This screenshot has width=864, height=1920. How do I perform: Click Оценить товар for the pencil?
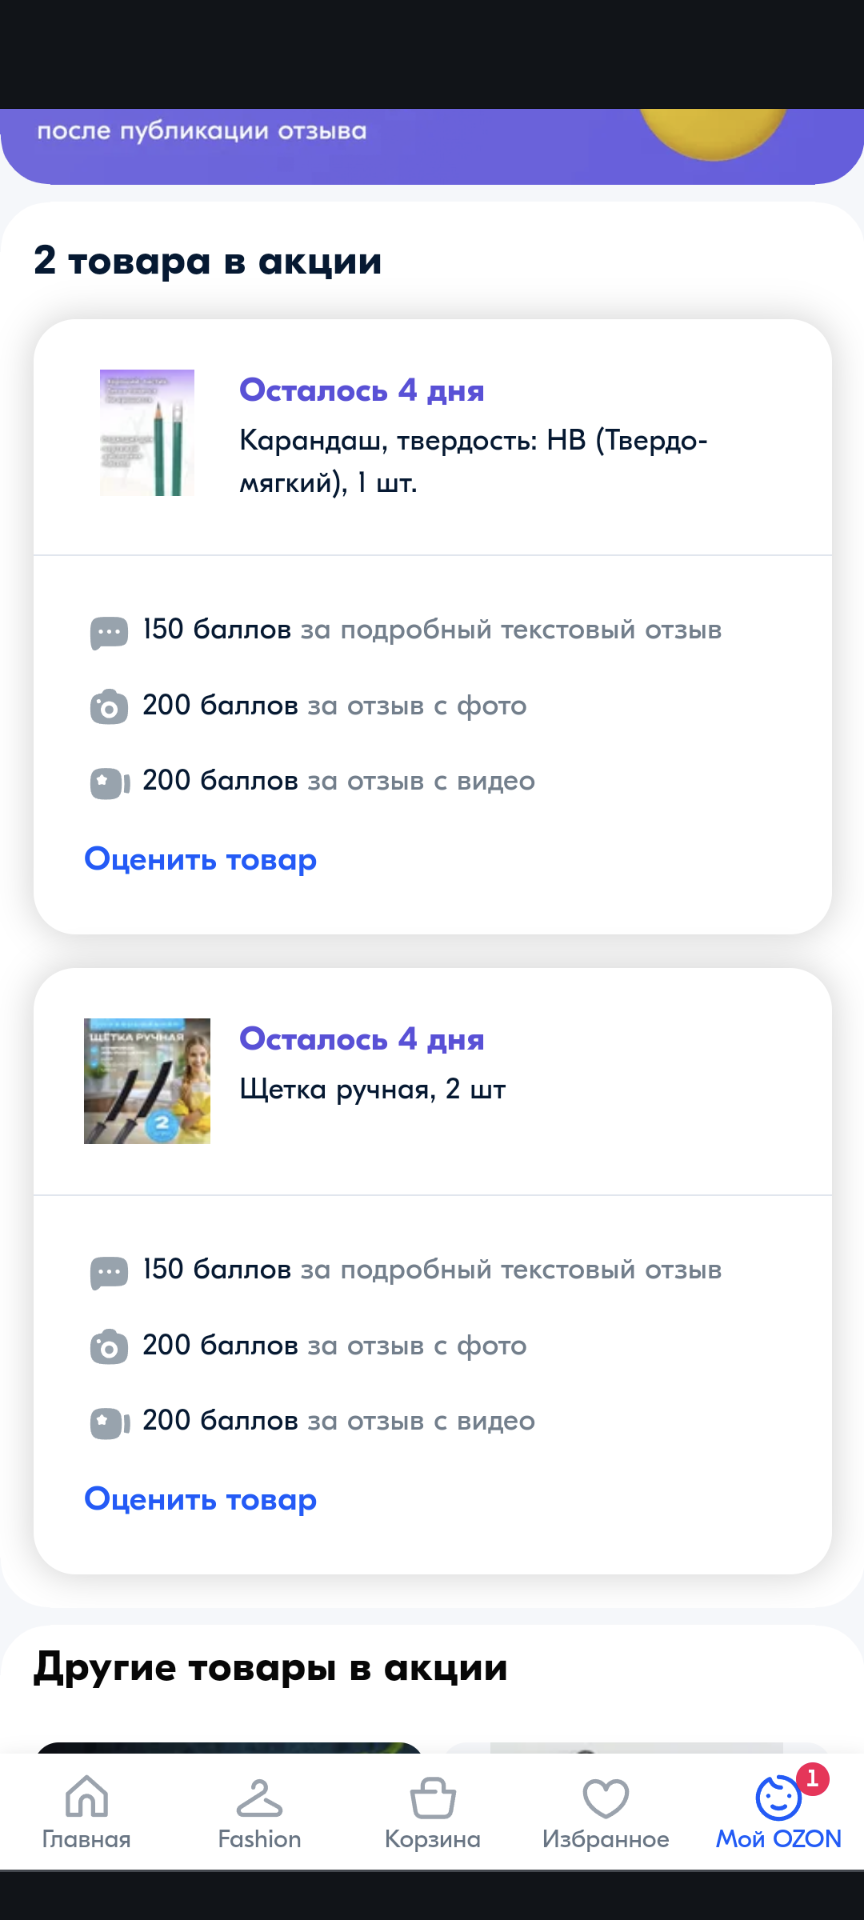(x=200, y=859)
